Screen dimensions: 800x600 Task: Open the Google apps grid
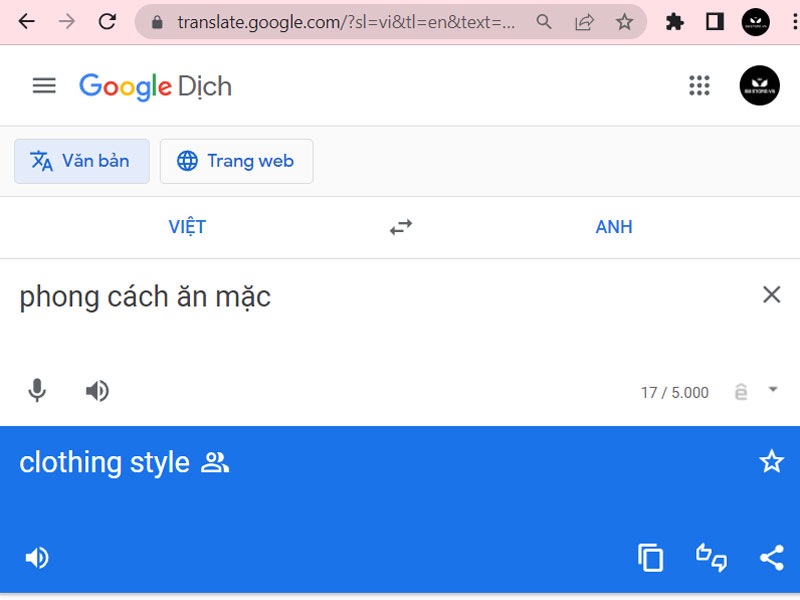tap(700, 85)
